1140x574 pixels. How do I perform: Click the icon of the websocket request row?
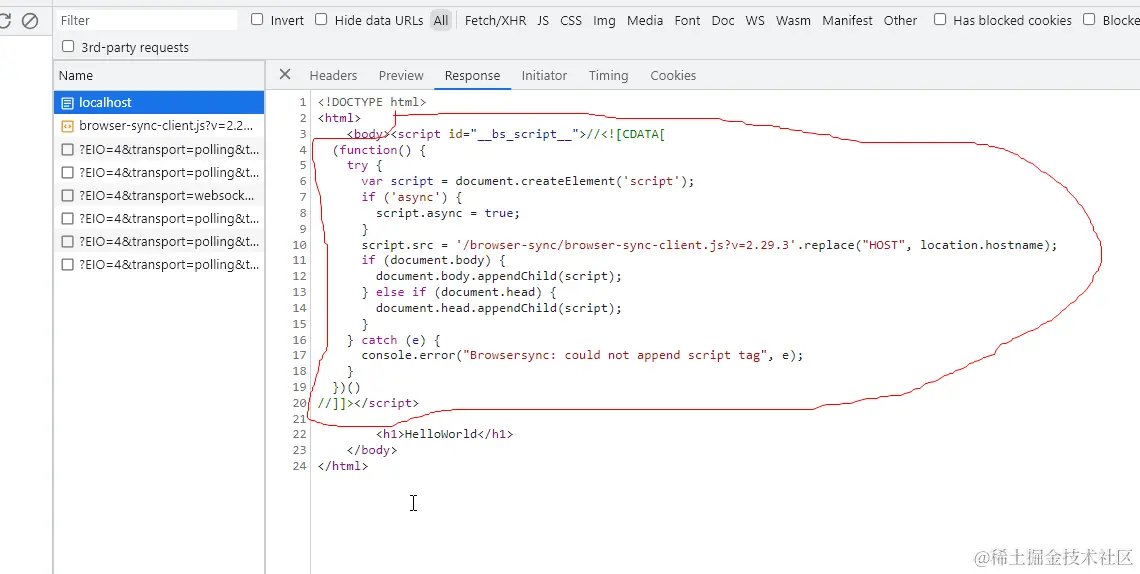pos(68,195)
